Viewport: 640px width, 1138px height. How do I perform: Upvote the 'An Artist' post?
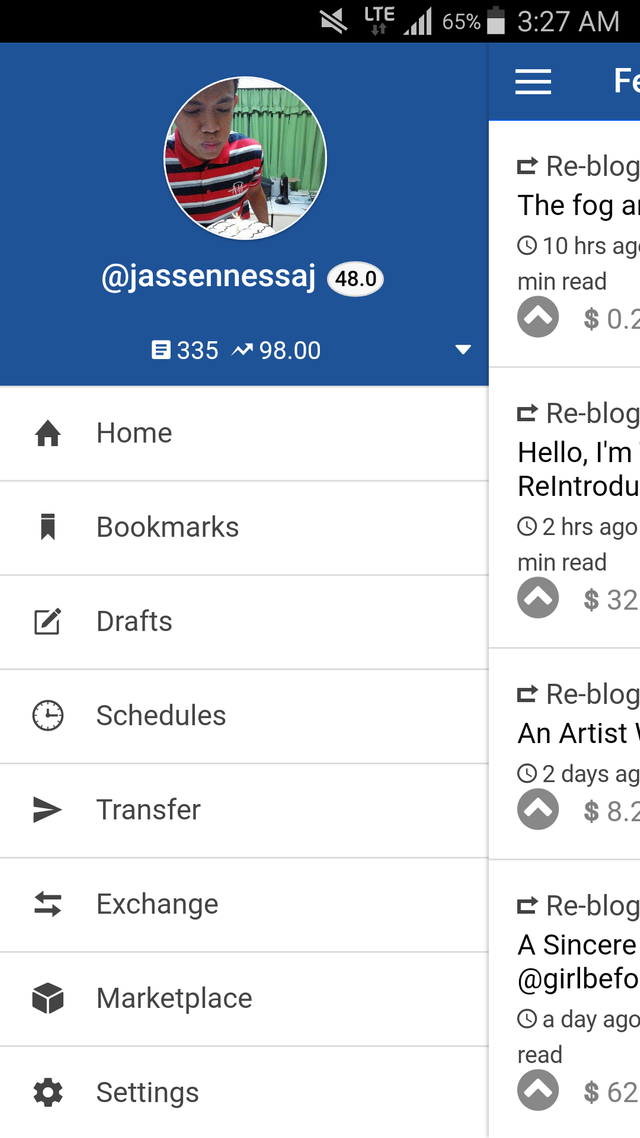[x=538, y=810]
